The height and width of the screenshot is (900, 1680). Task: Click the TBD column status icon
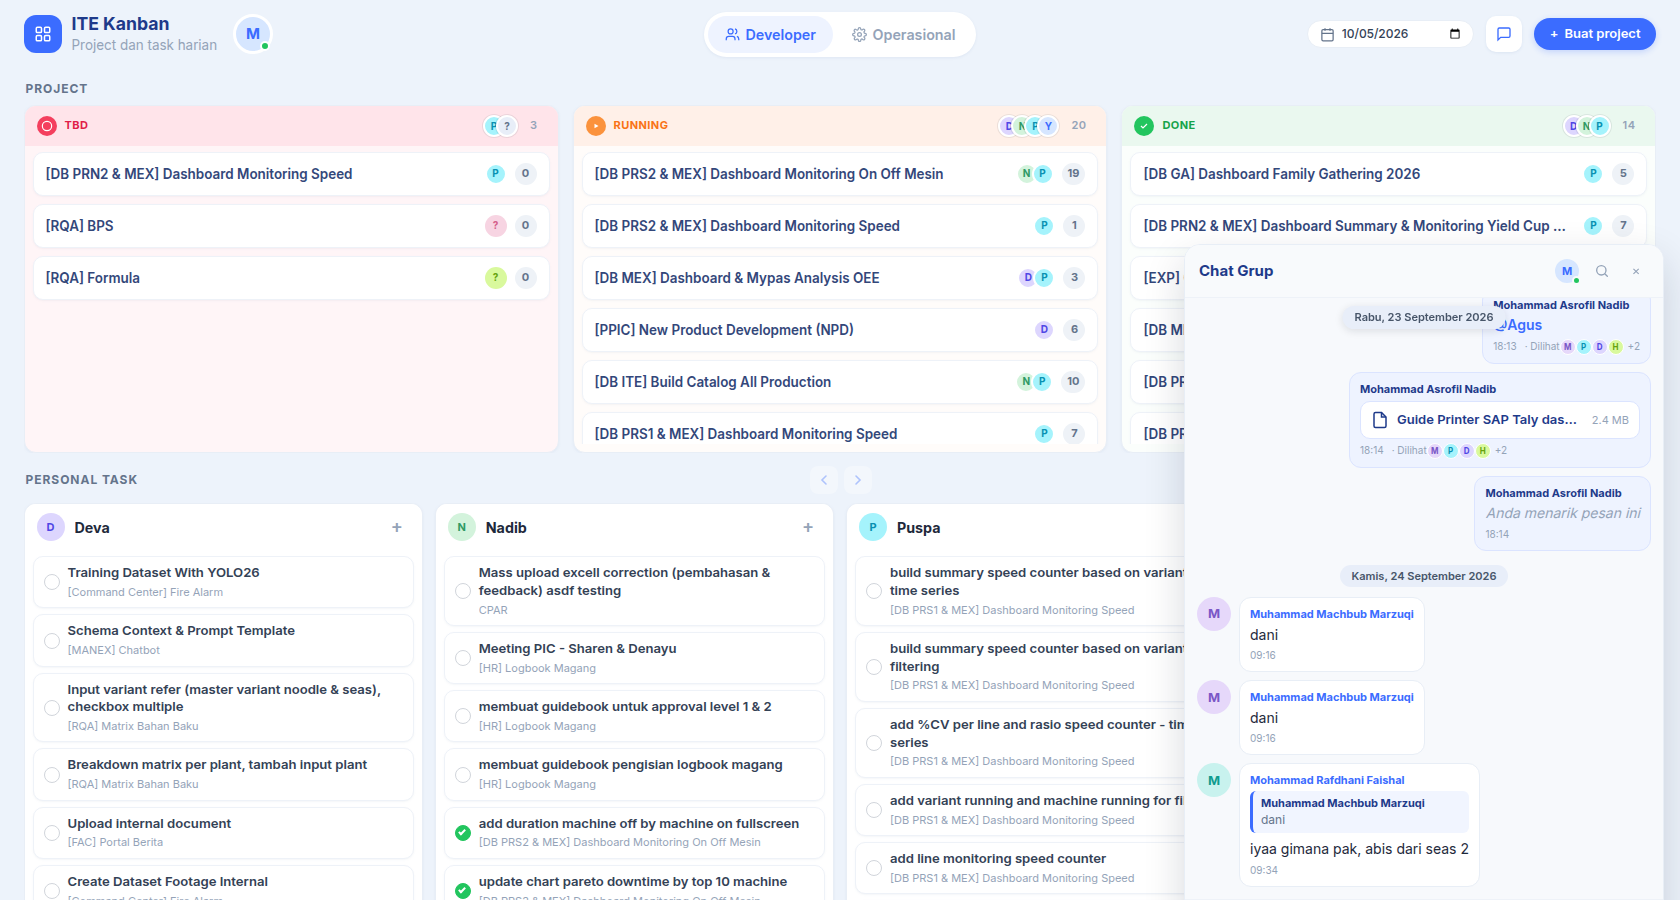pos(47,126)
